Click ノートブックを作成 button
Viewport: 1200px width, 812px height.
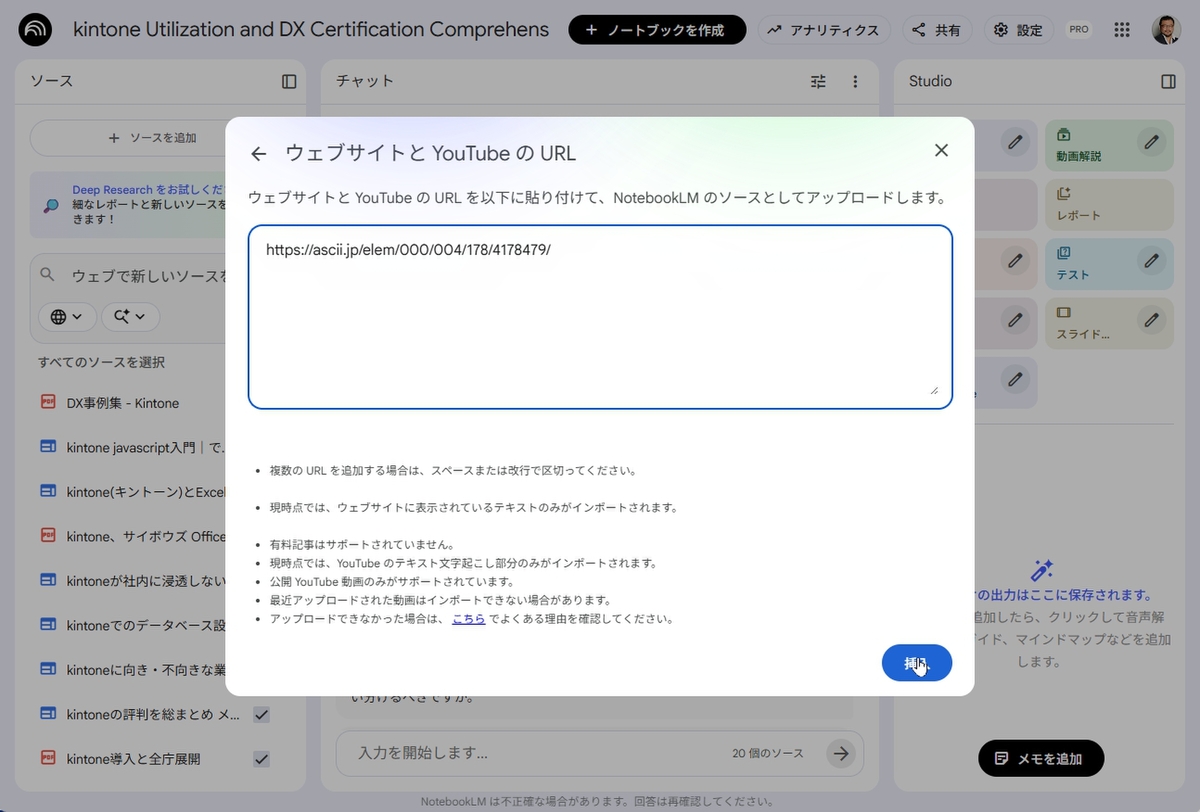pyautogui.click(x=657, y=30)
